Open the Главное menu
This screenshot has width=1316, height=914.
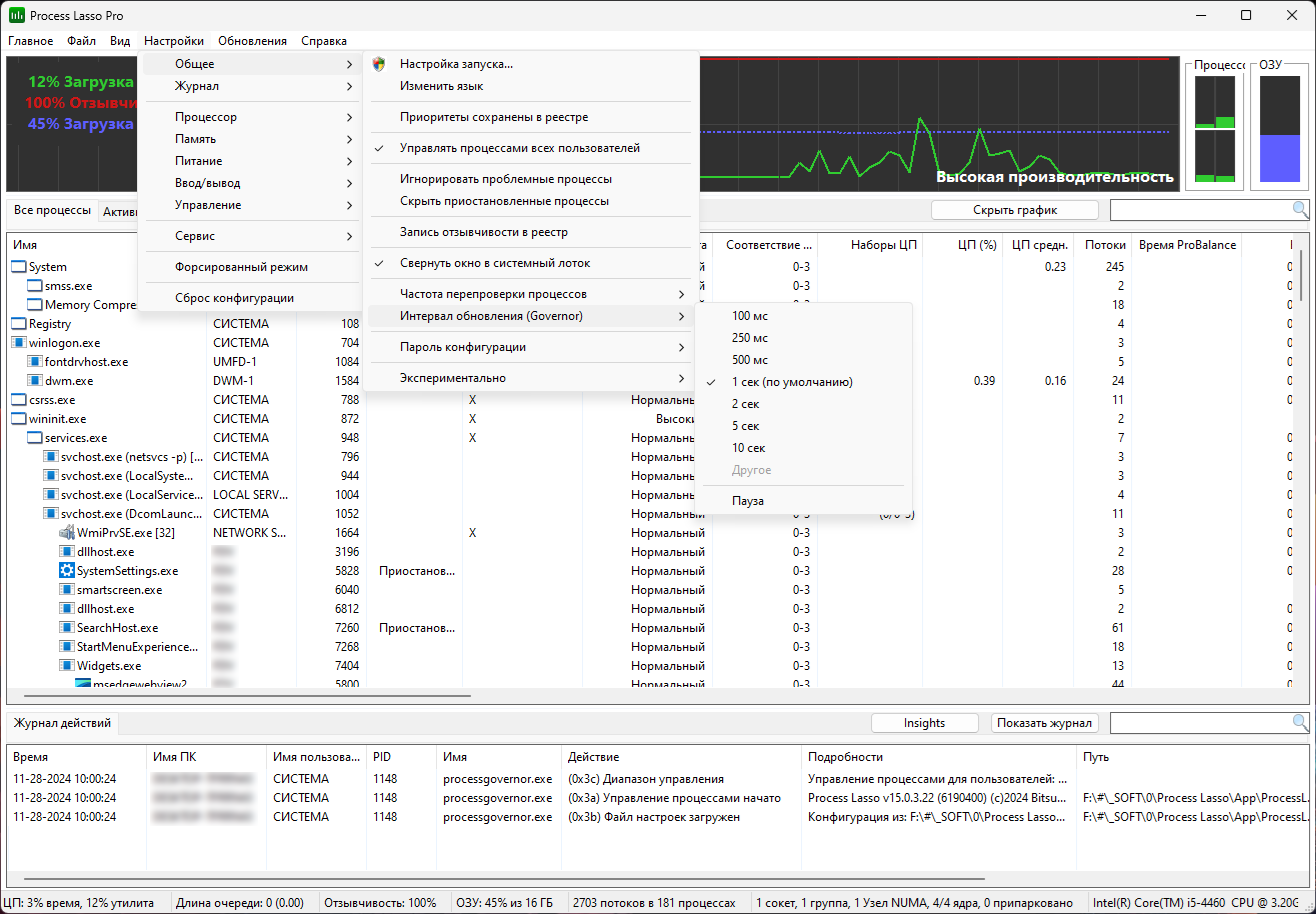31,41
